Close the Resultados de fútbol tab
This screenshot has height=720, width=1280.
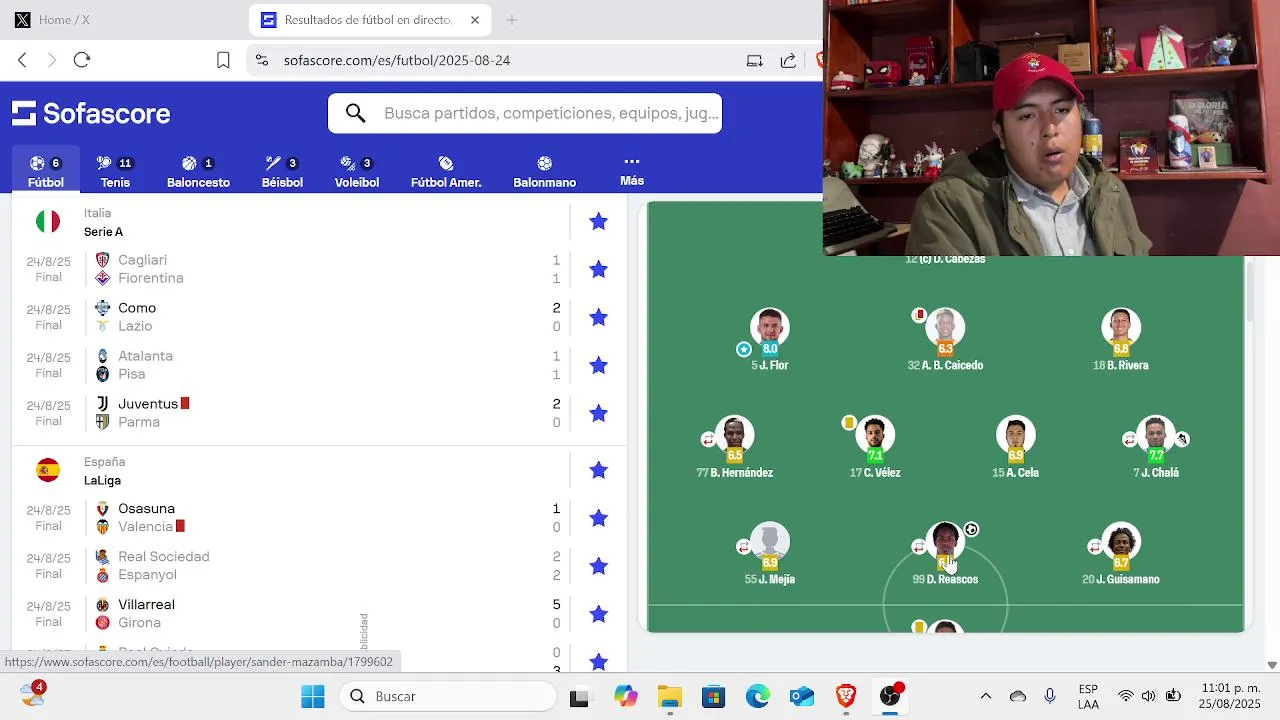(x=475, y=20)
